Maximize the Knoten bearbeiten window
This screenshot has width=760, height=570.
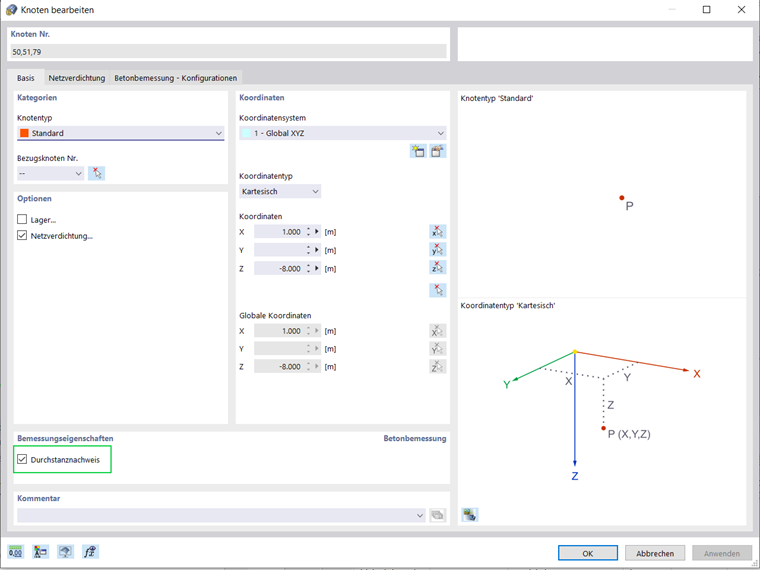(707, 10)
